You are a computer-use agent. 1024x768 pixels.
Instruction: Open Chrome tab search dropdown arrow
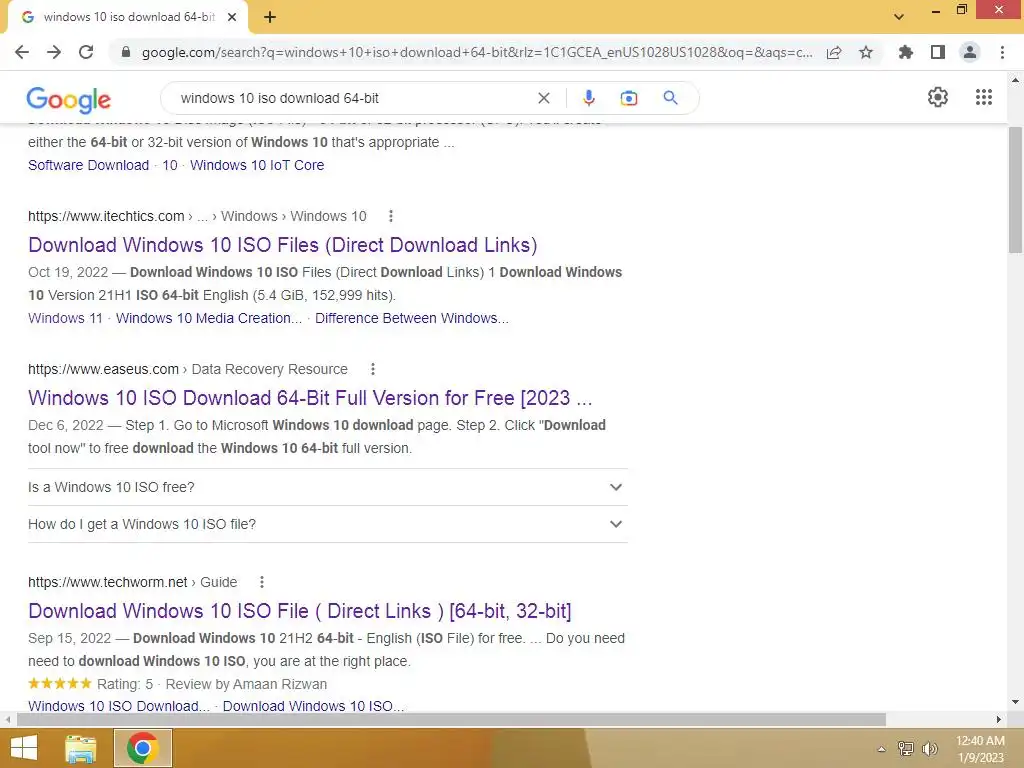tap(899, 17)
